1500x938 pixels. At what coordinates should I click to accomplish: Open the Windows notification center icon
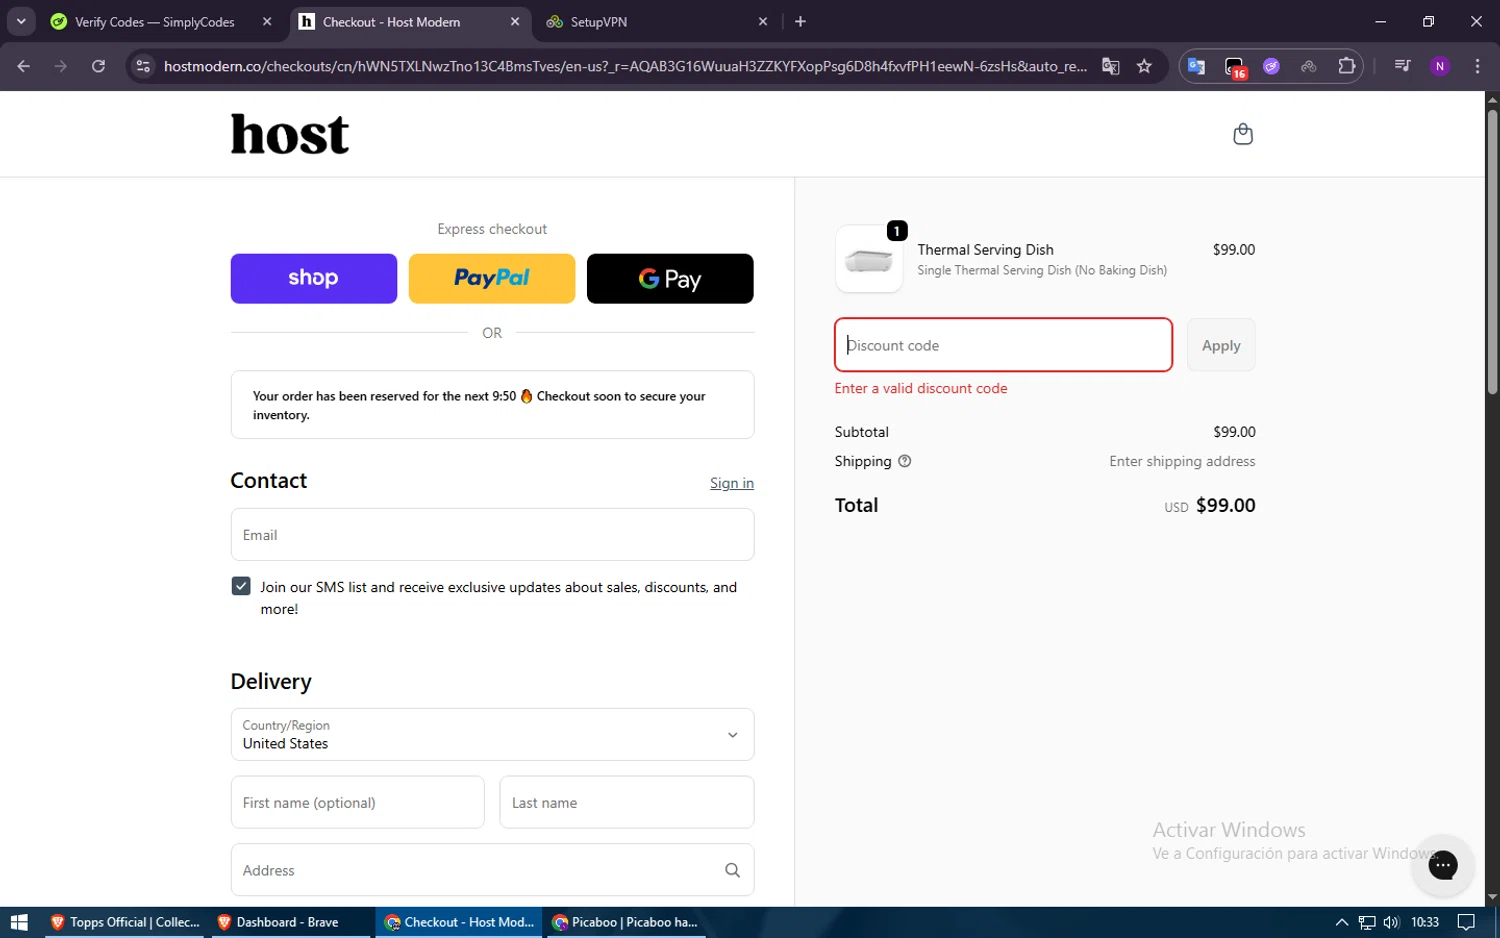pos(1466,922)
